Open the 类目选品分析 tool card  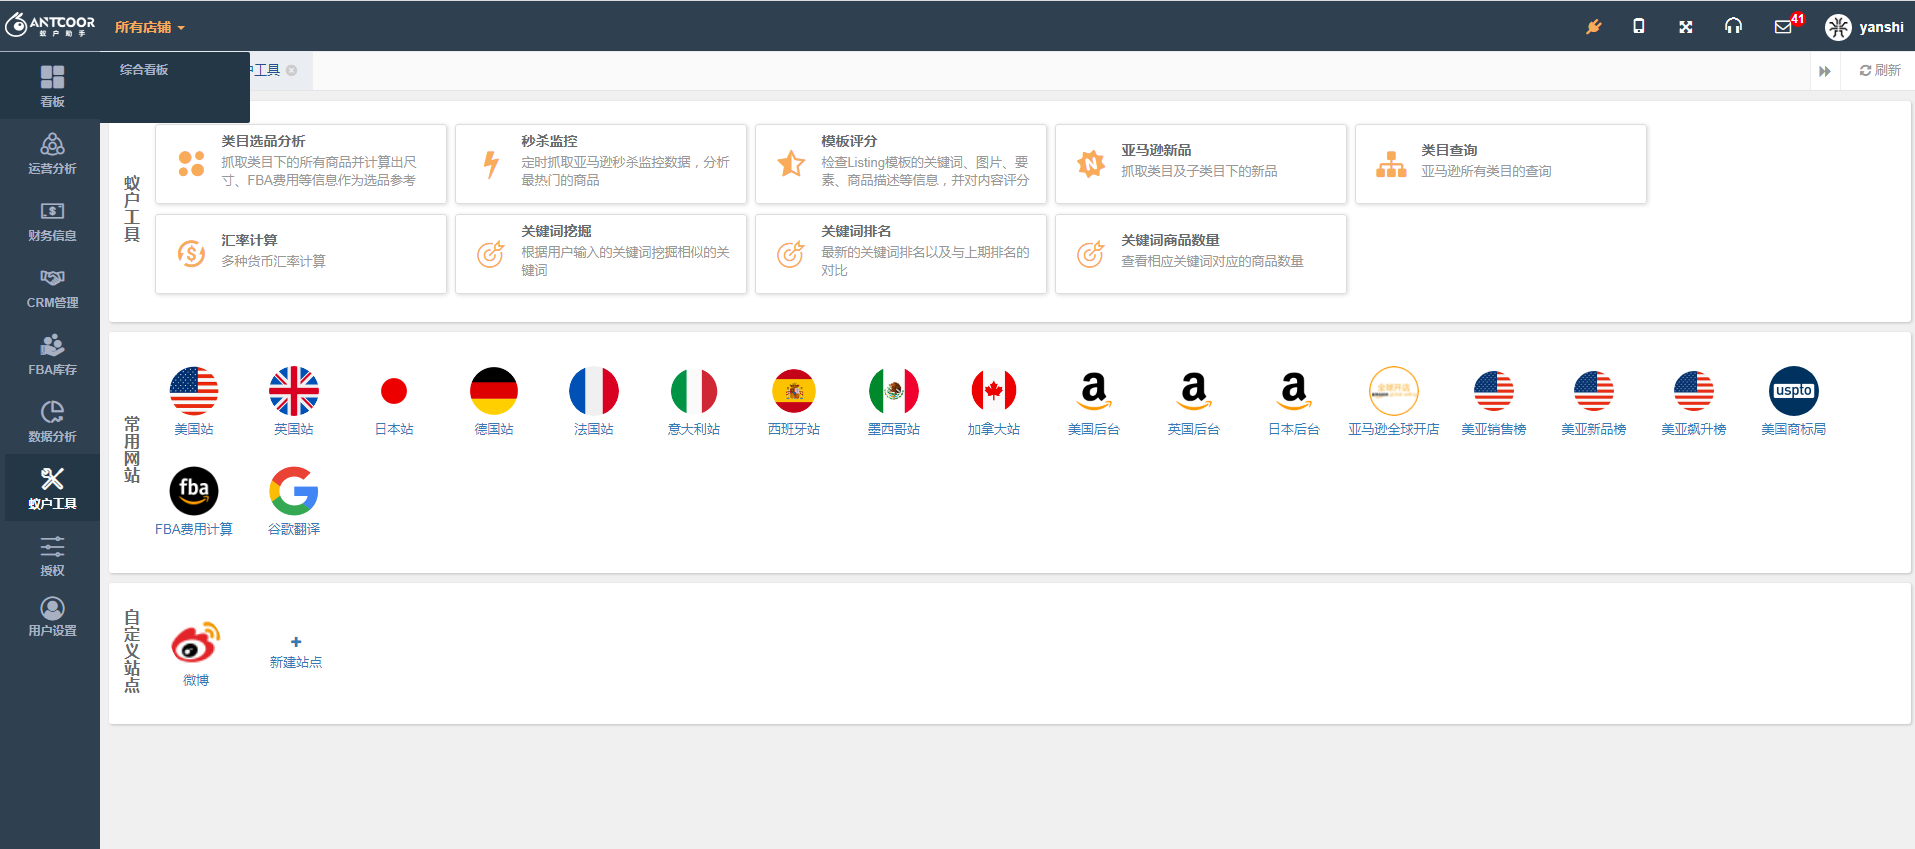301,164
